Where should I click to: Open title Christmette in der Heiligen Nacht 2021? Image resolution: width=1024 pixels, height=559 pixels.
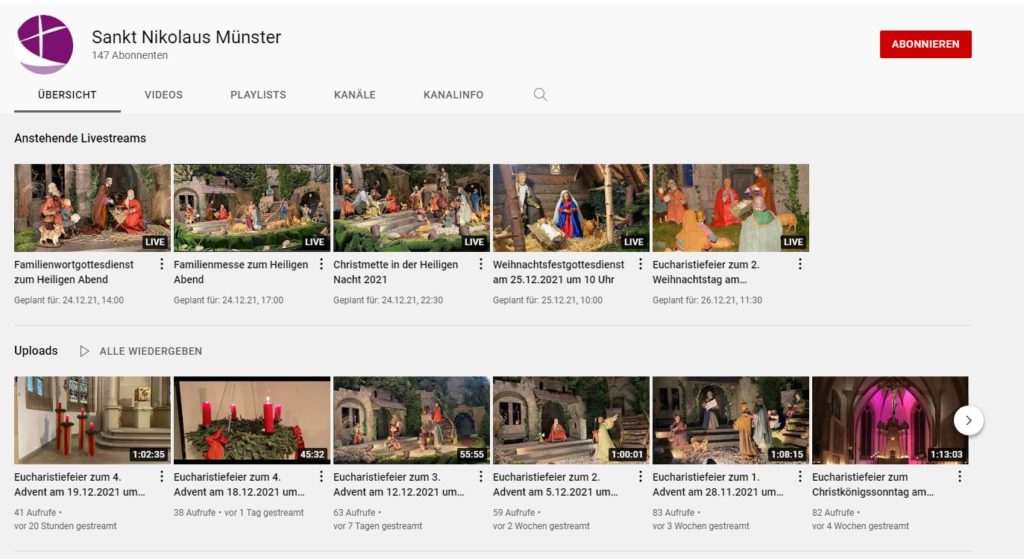point(395,272)
